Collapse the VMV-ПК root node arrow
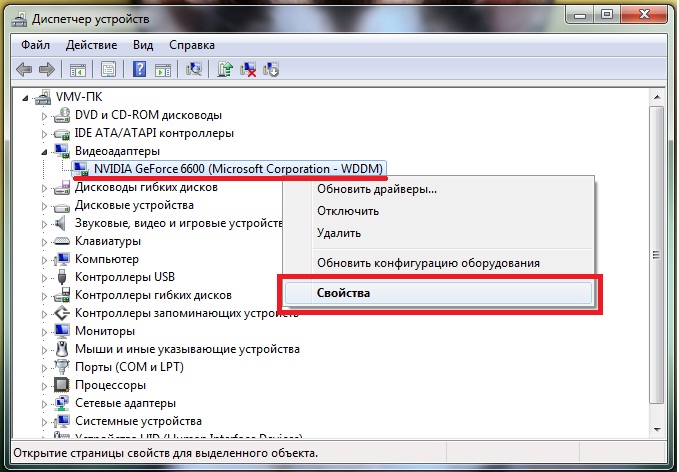This screenshot has height=472, width=679. [x=26, y=99]
